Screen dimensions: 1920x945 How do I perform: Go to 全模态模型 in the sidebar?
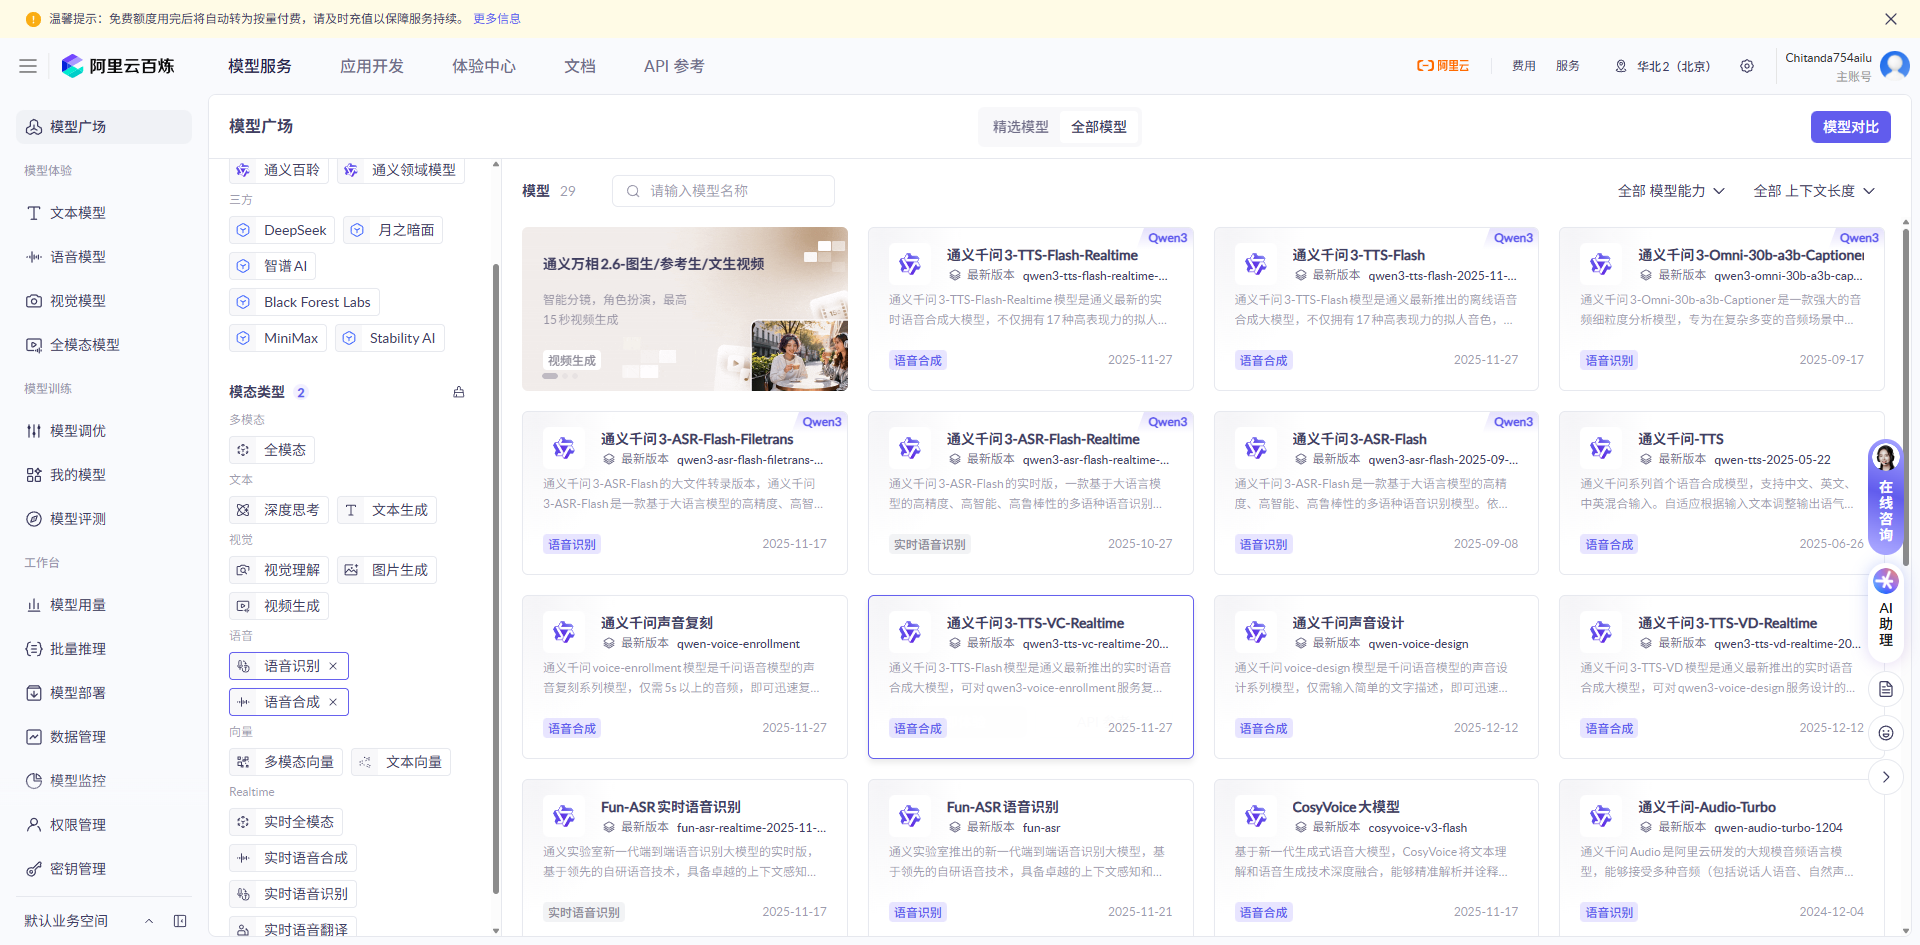point(104,345)
